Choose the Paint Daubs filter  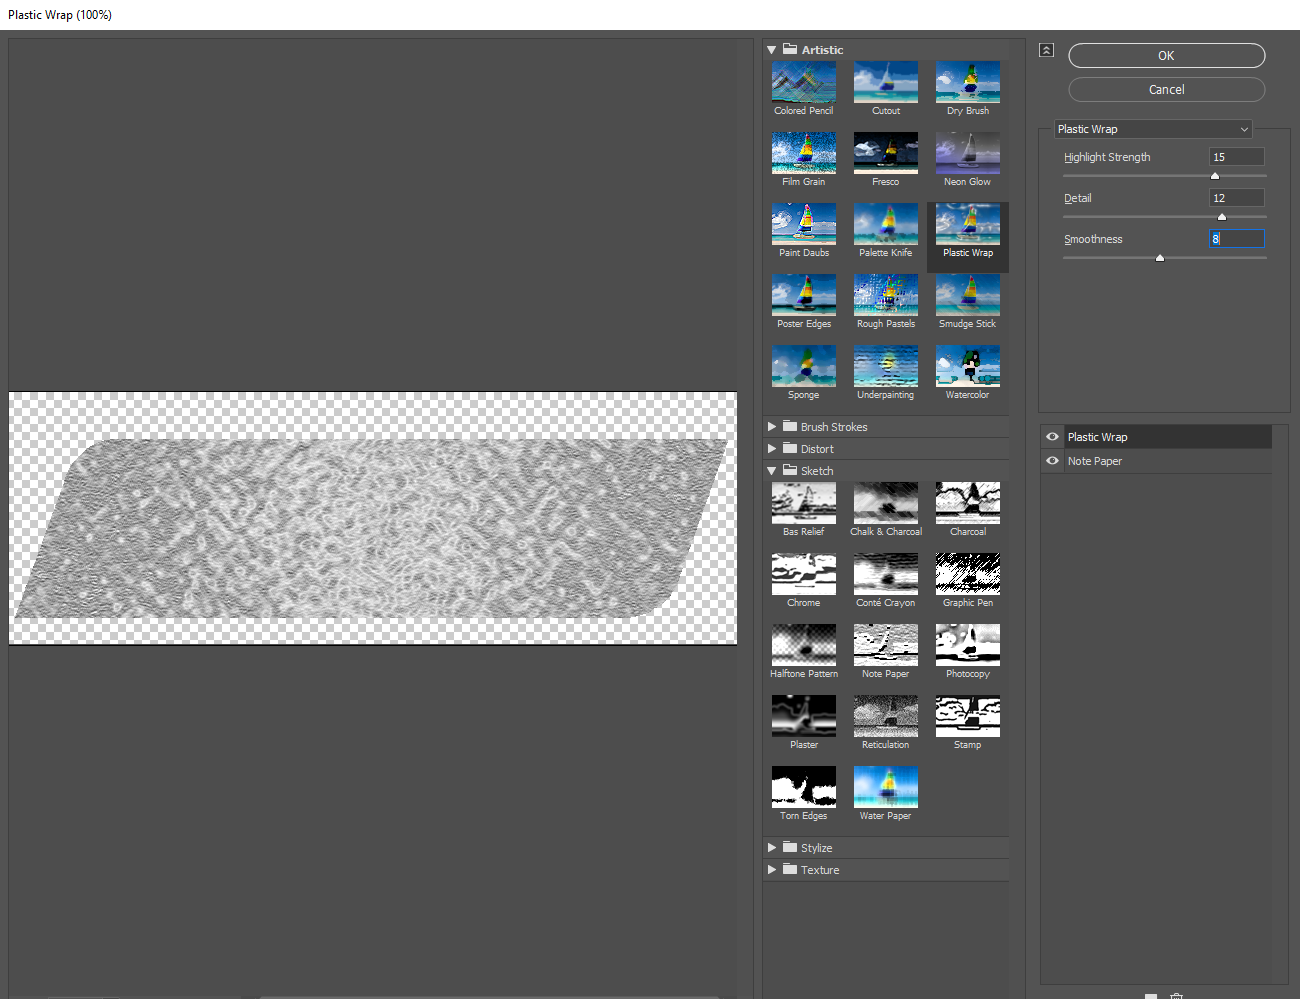tap(803, 223)
